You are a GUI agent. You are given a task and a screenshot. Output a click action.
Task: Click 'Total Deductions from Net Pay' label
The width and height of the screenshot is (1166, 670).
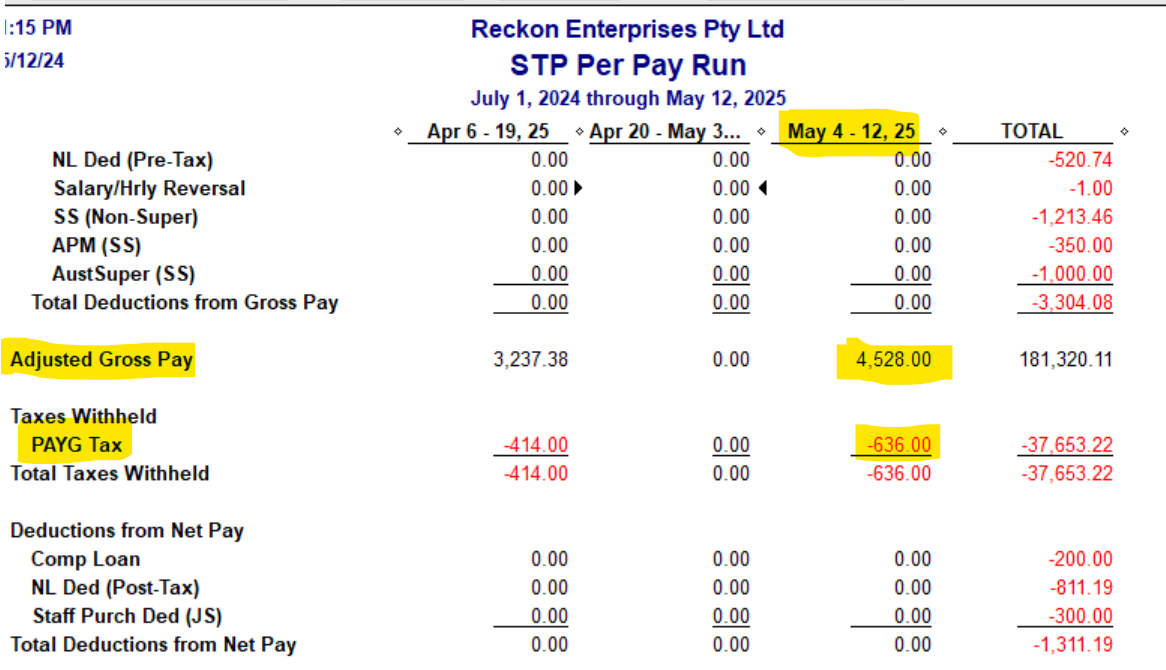153,645
